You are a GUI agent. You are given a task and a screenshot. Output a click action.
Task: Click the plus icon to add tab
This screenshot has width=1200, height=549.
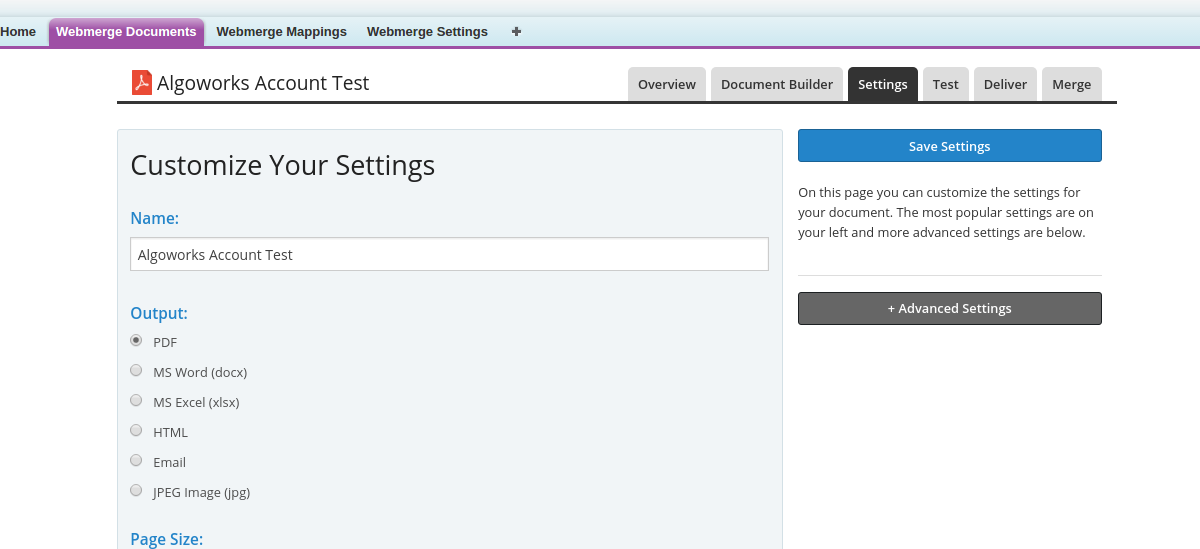point(516,32)
